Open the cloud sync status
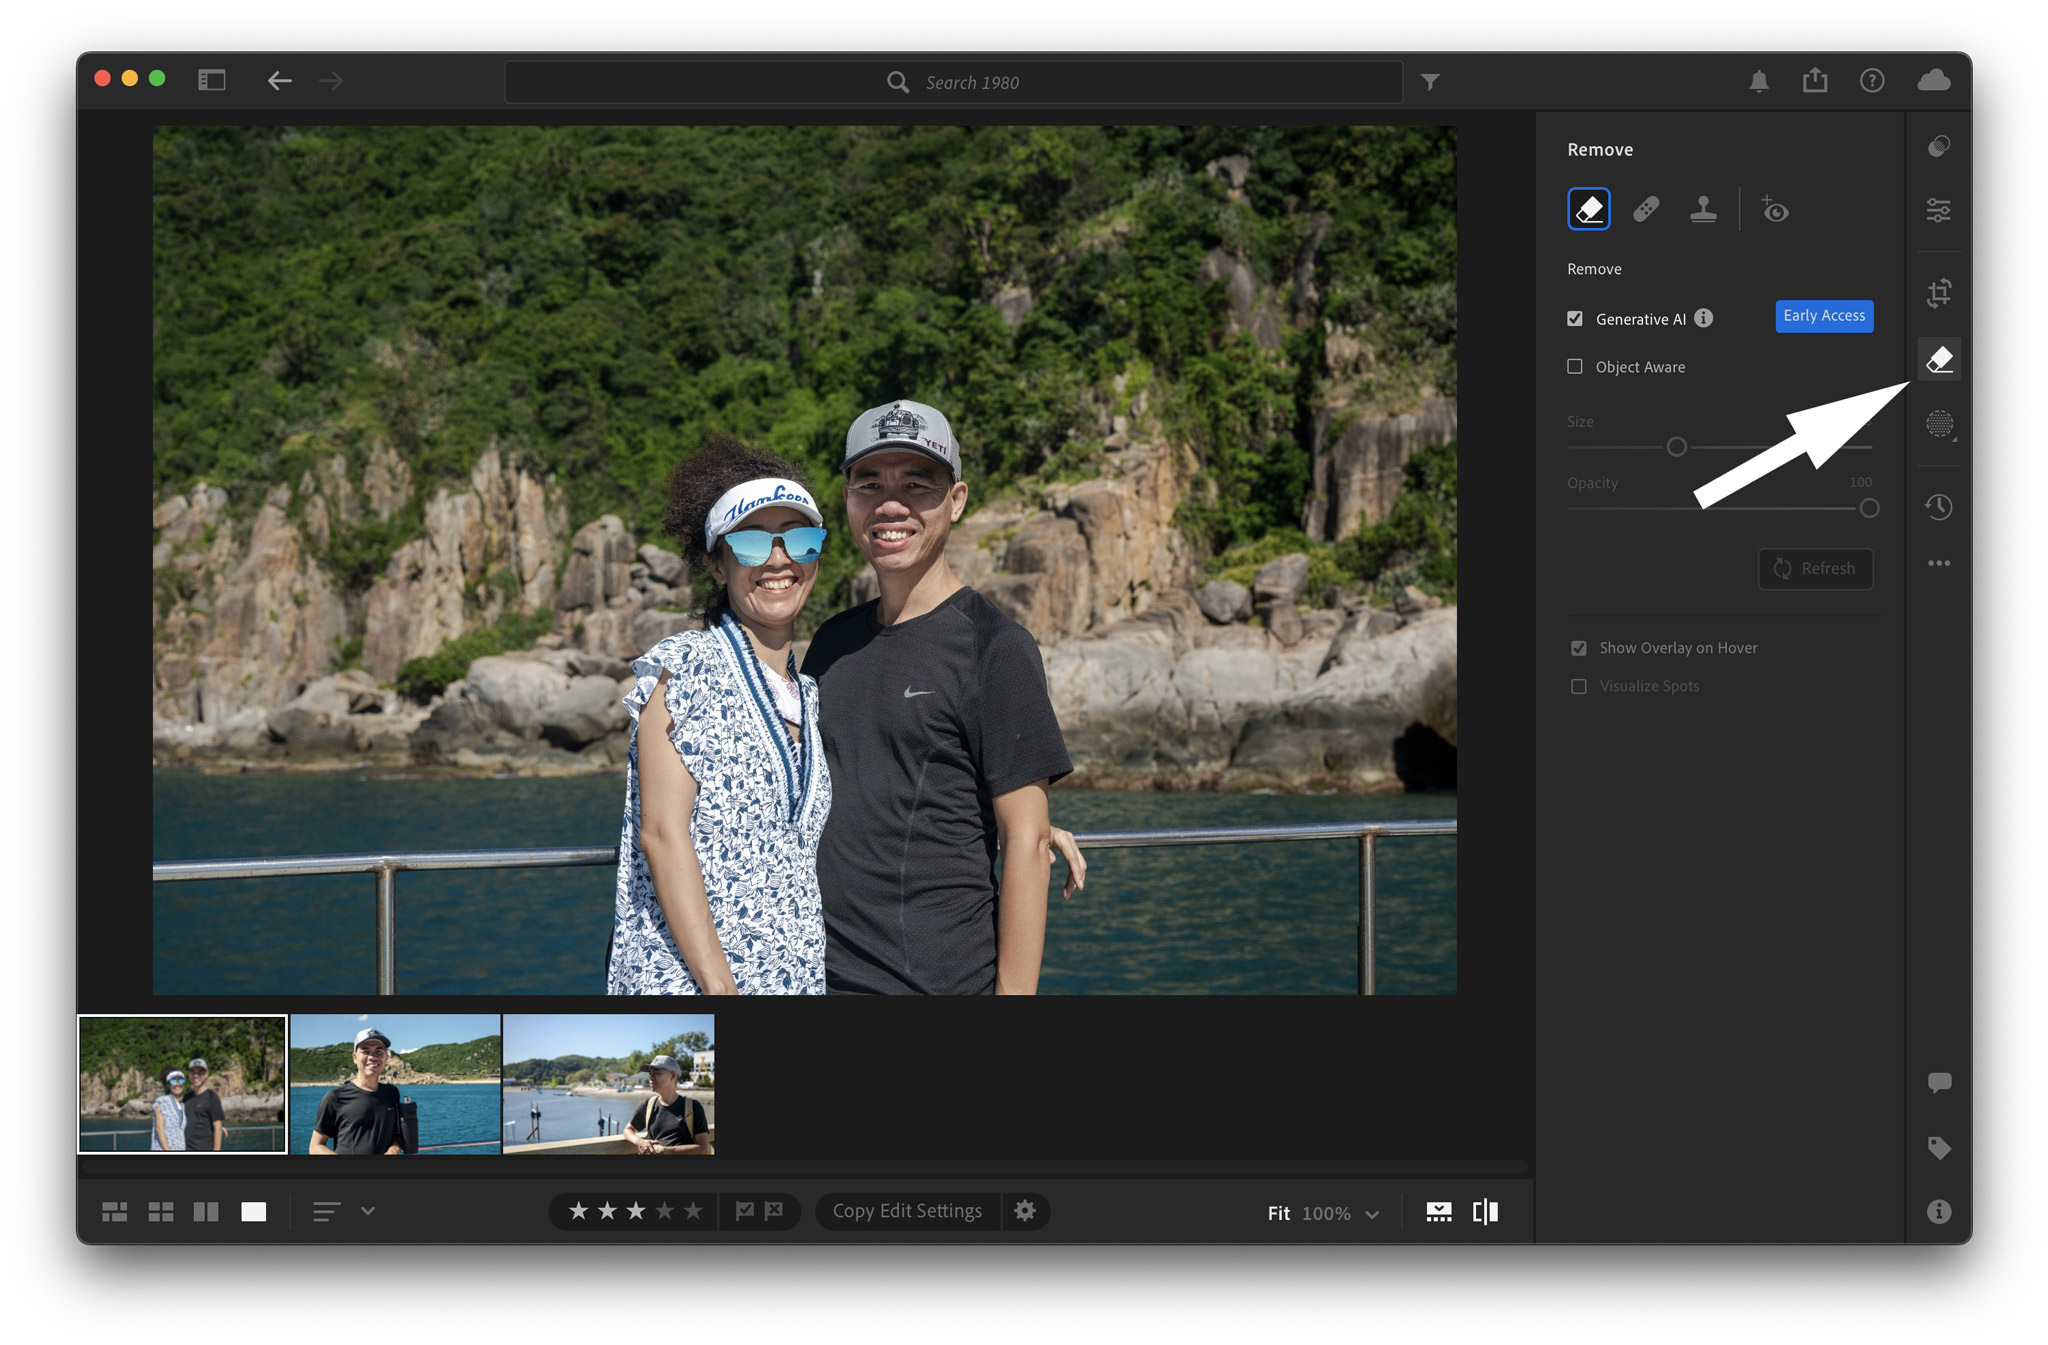 tap(1934, 80)
